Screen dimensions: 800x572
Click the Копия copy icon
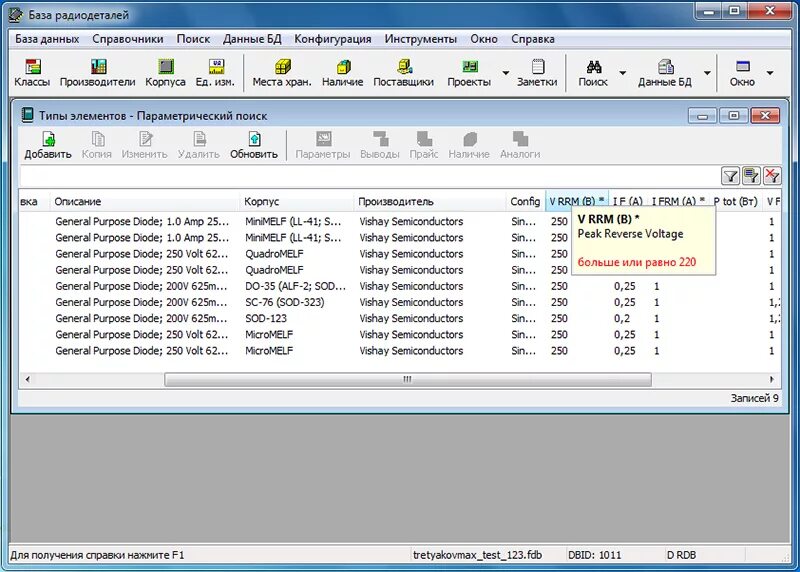[97, 145]
